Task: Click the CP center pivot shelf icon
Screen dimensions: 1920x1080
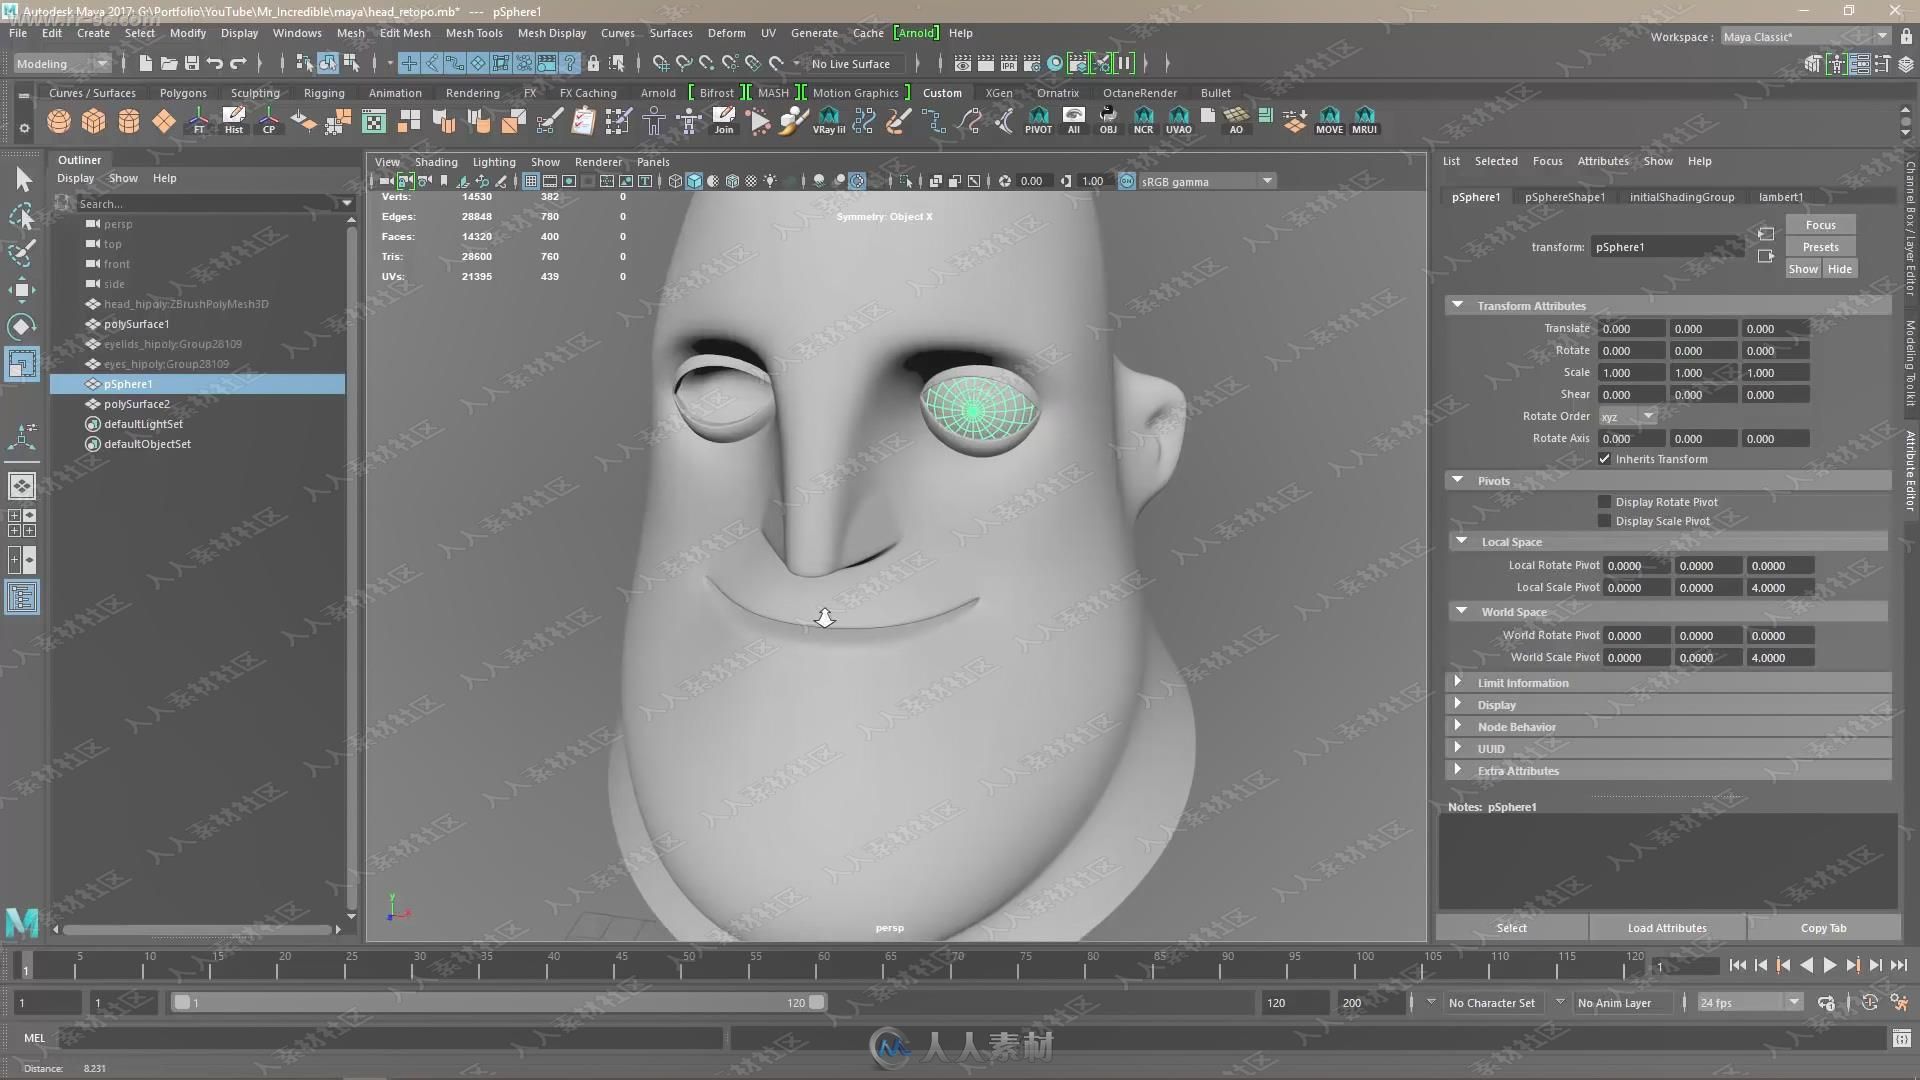Action: [269, 122]
